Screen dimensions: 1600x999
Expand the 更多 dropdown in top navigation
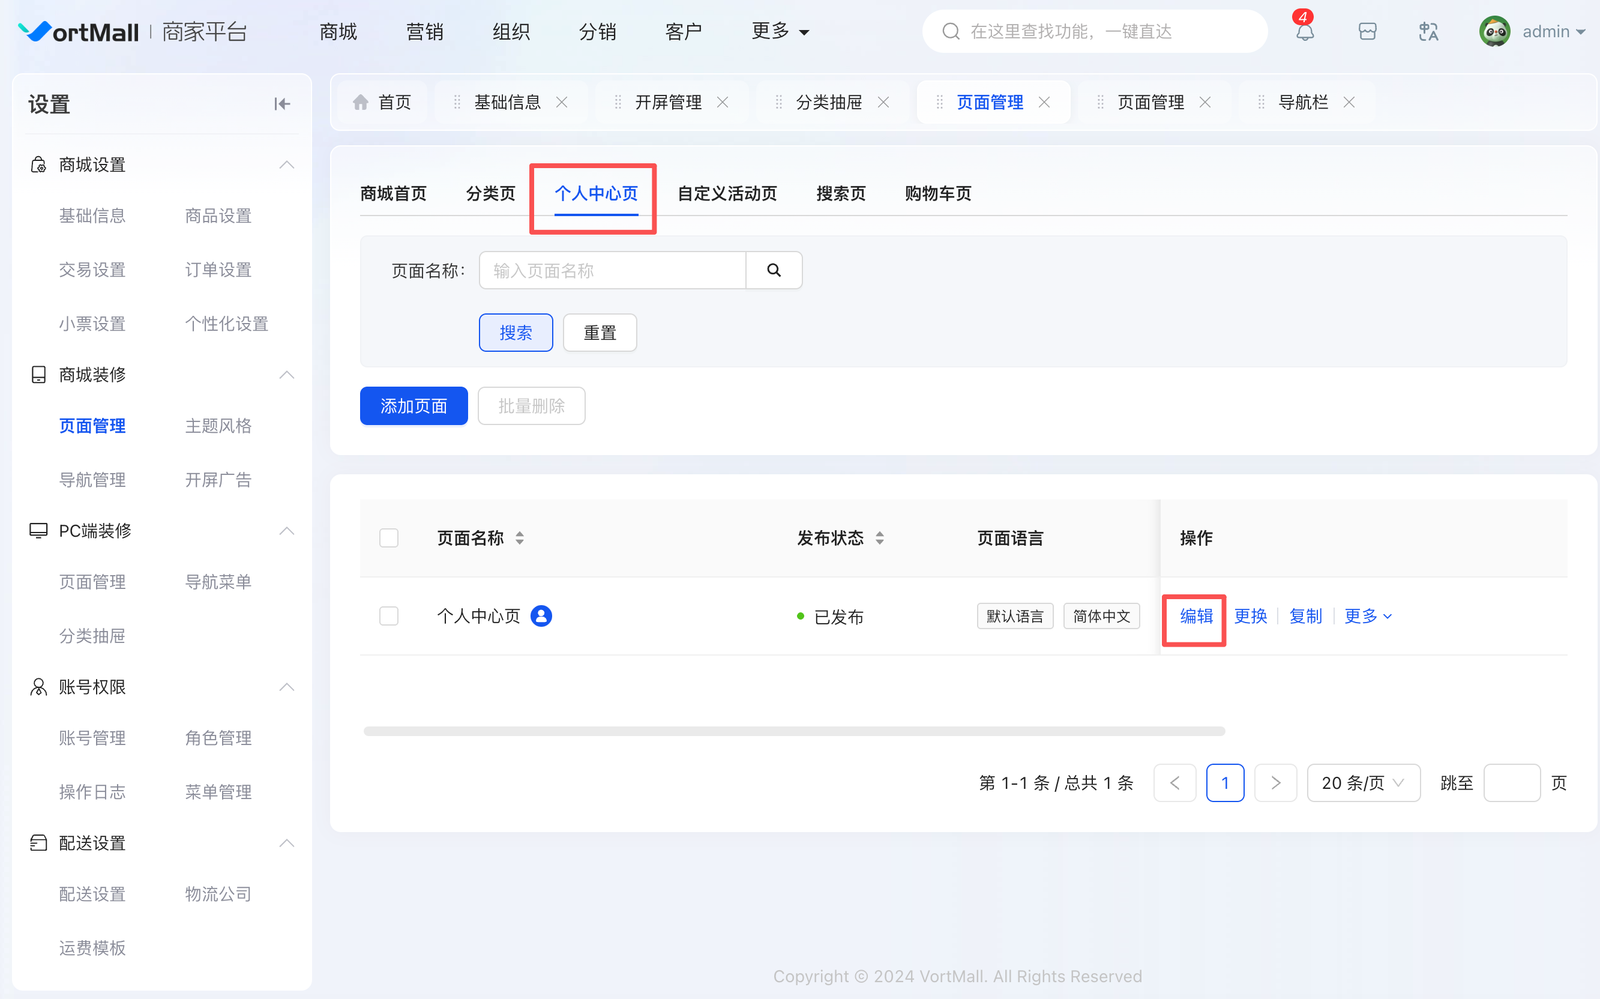pos(780,32)
